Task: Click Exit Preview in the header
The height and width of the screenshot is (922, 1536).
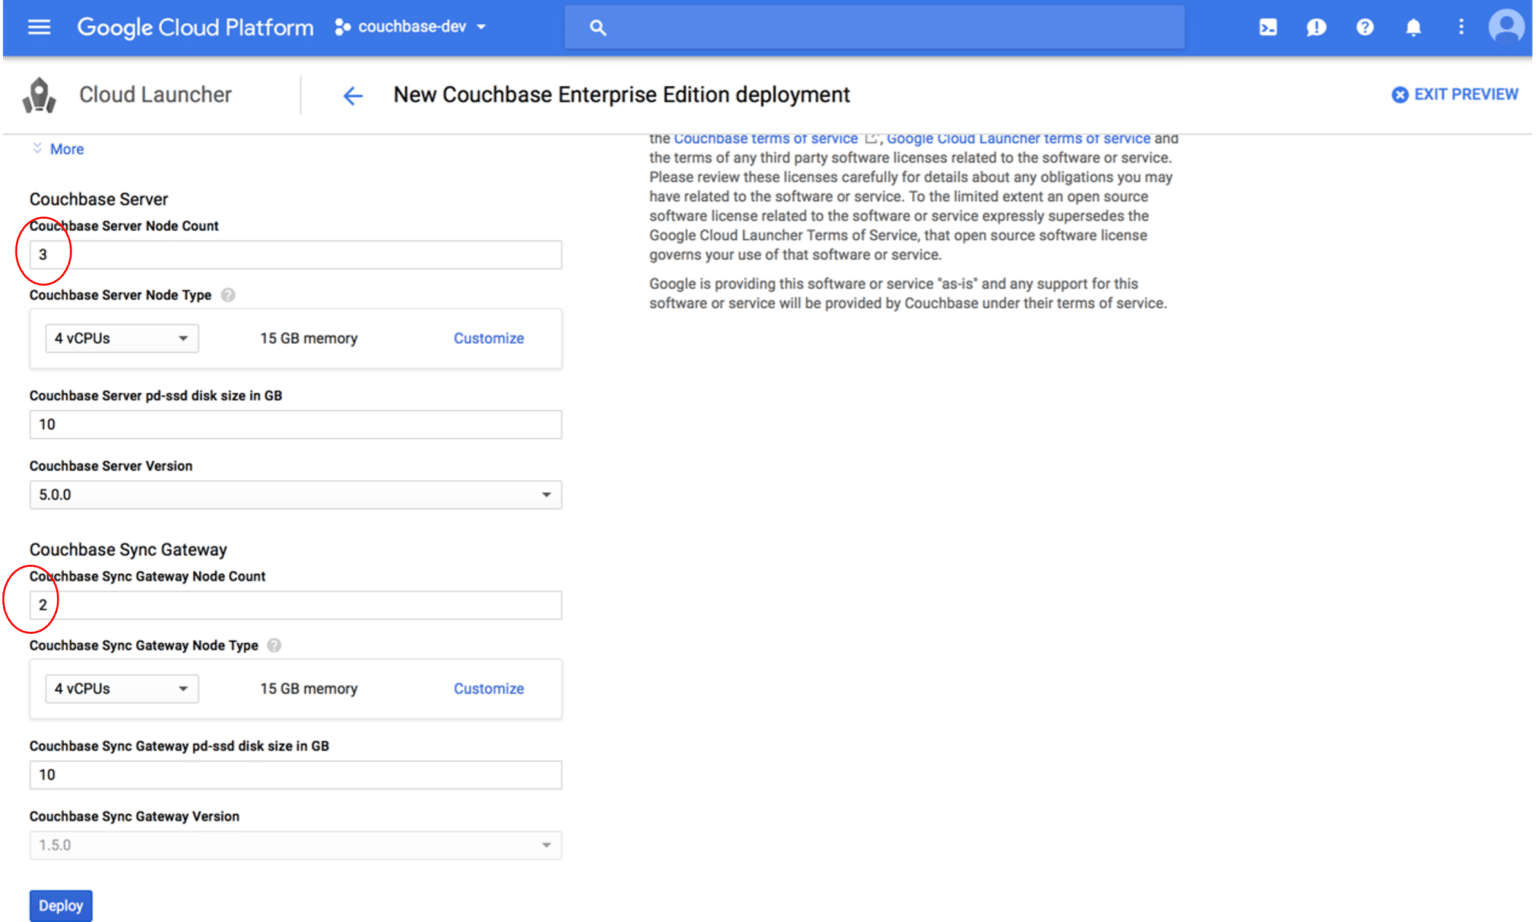Action: point(1454,94)
